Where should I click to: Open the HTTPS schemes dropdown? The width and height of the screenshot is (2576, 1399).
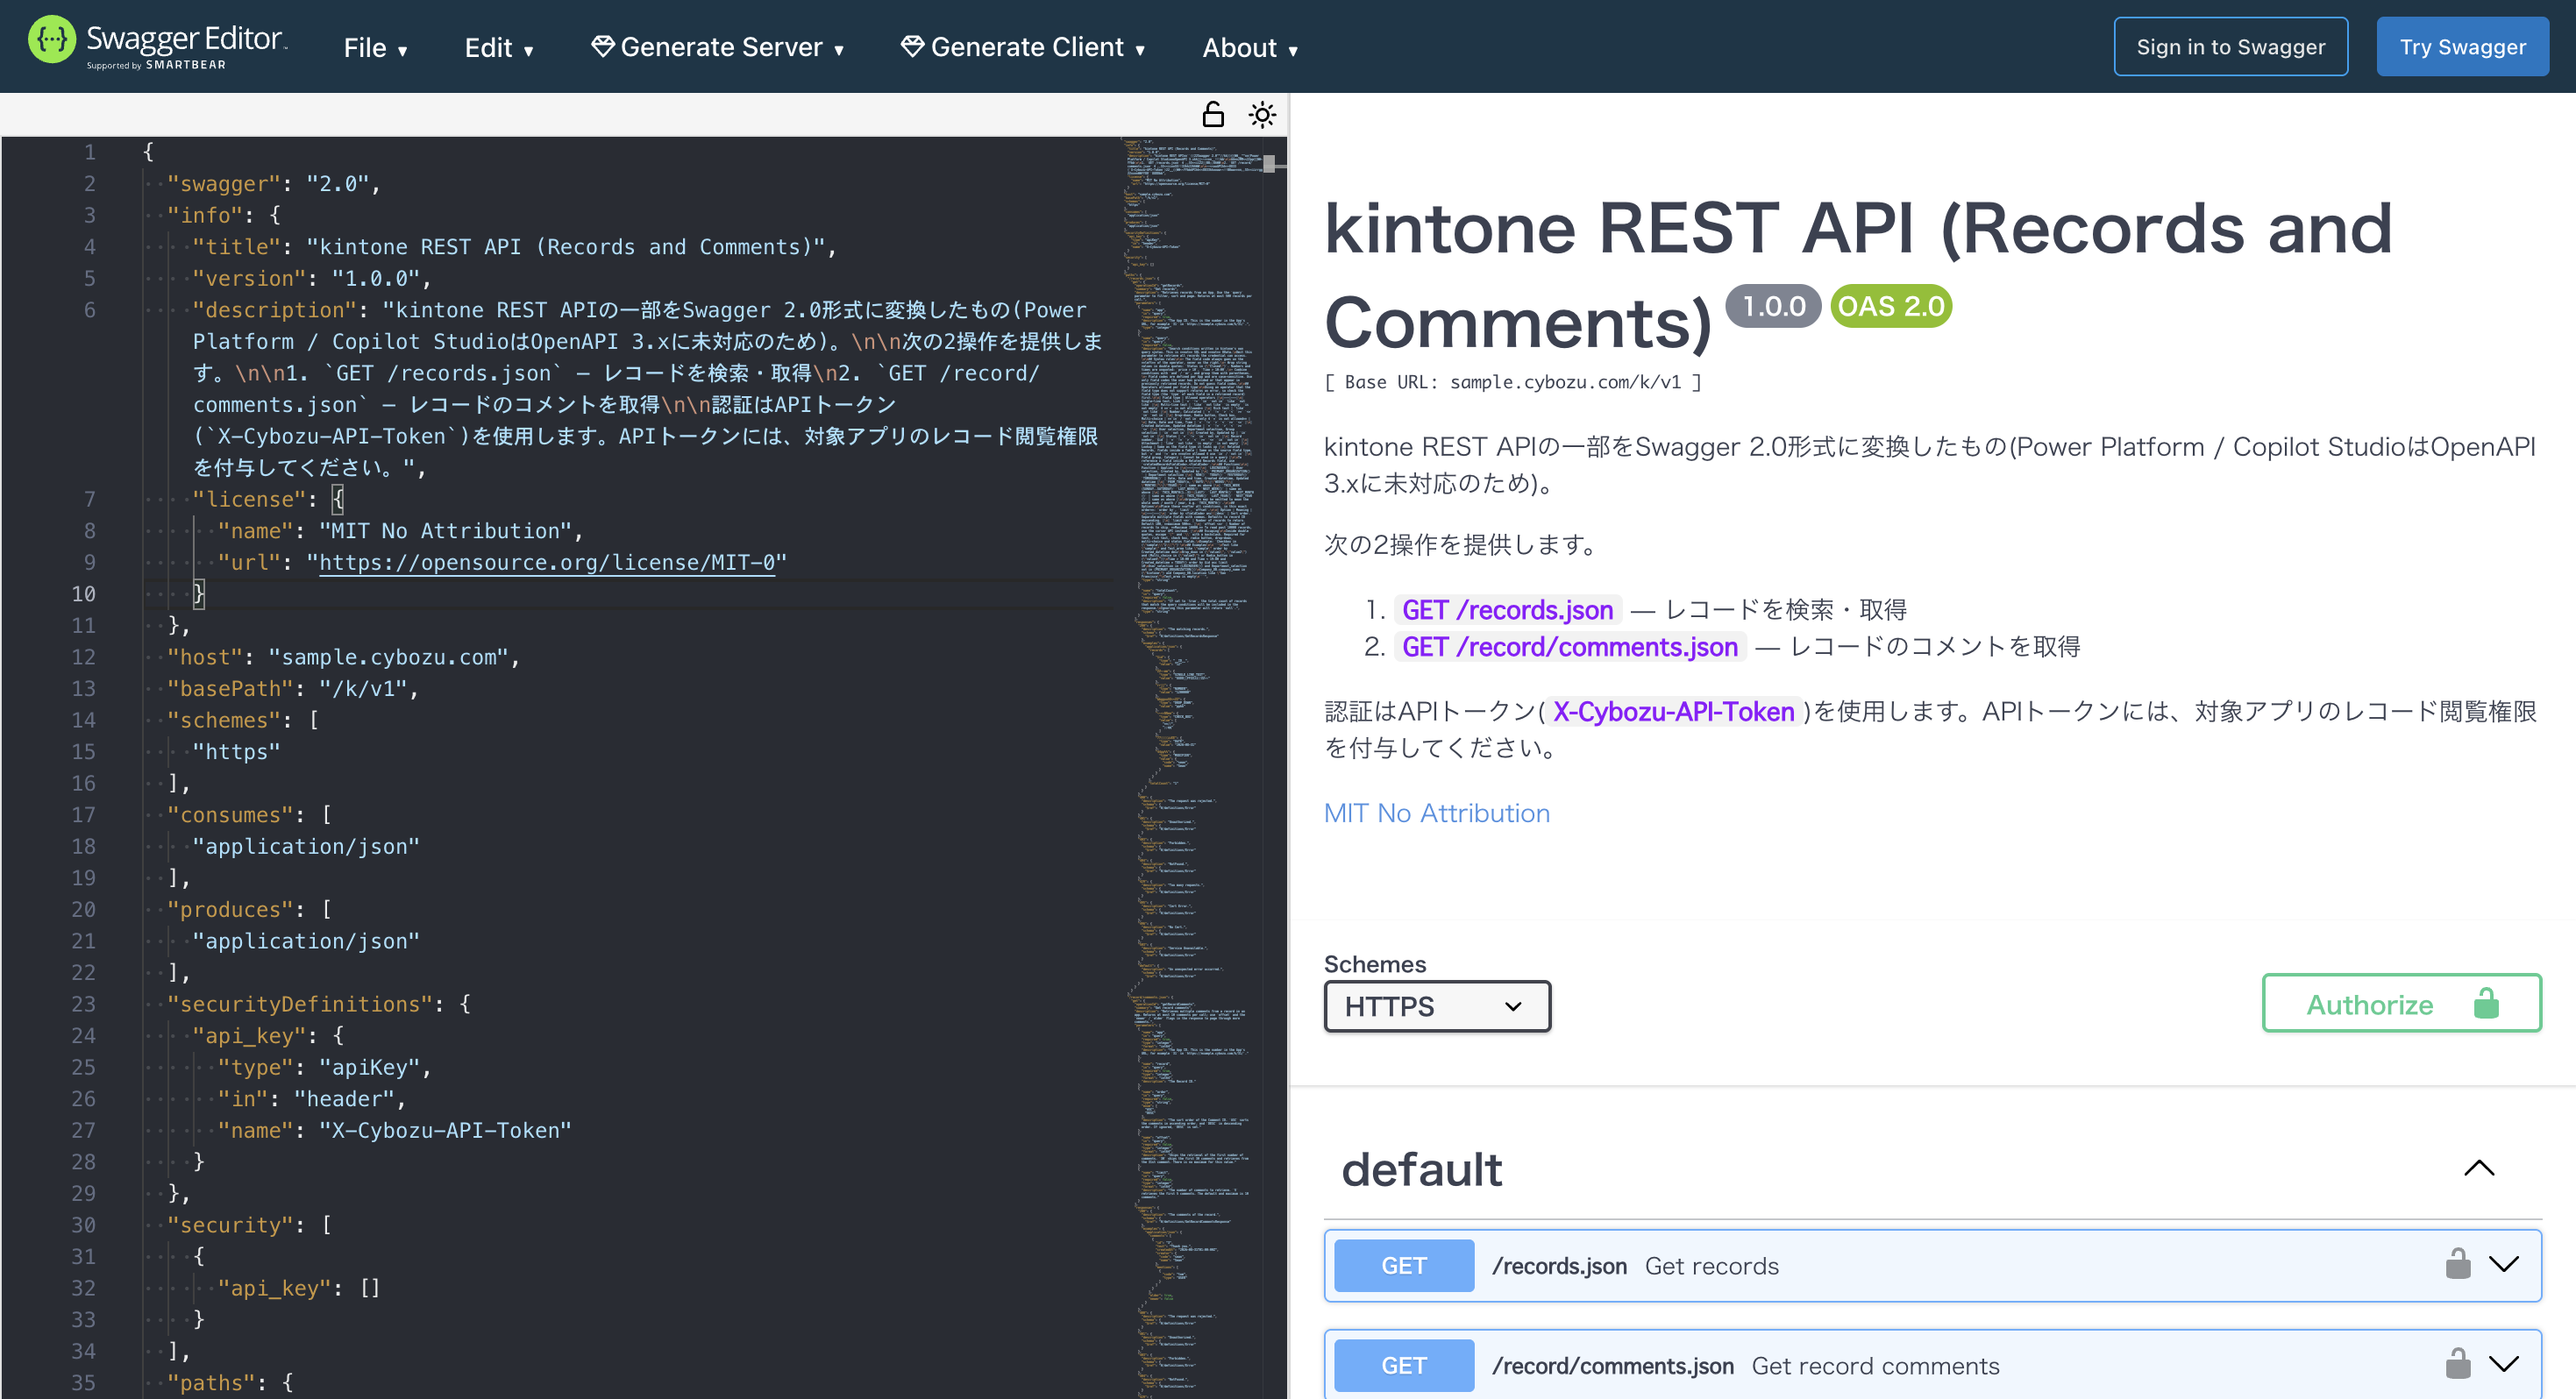1436,1006
